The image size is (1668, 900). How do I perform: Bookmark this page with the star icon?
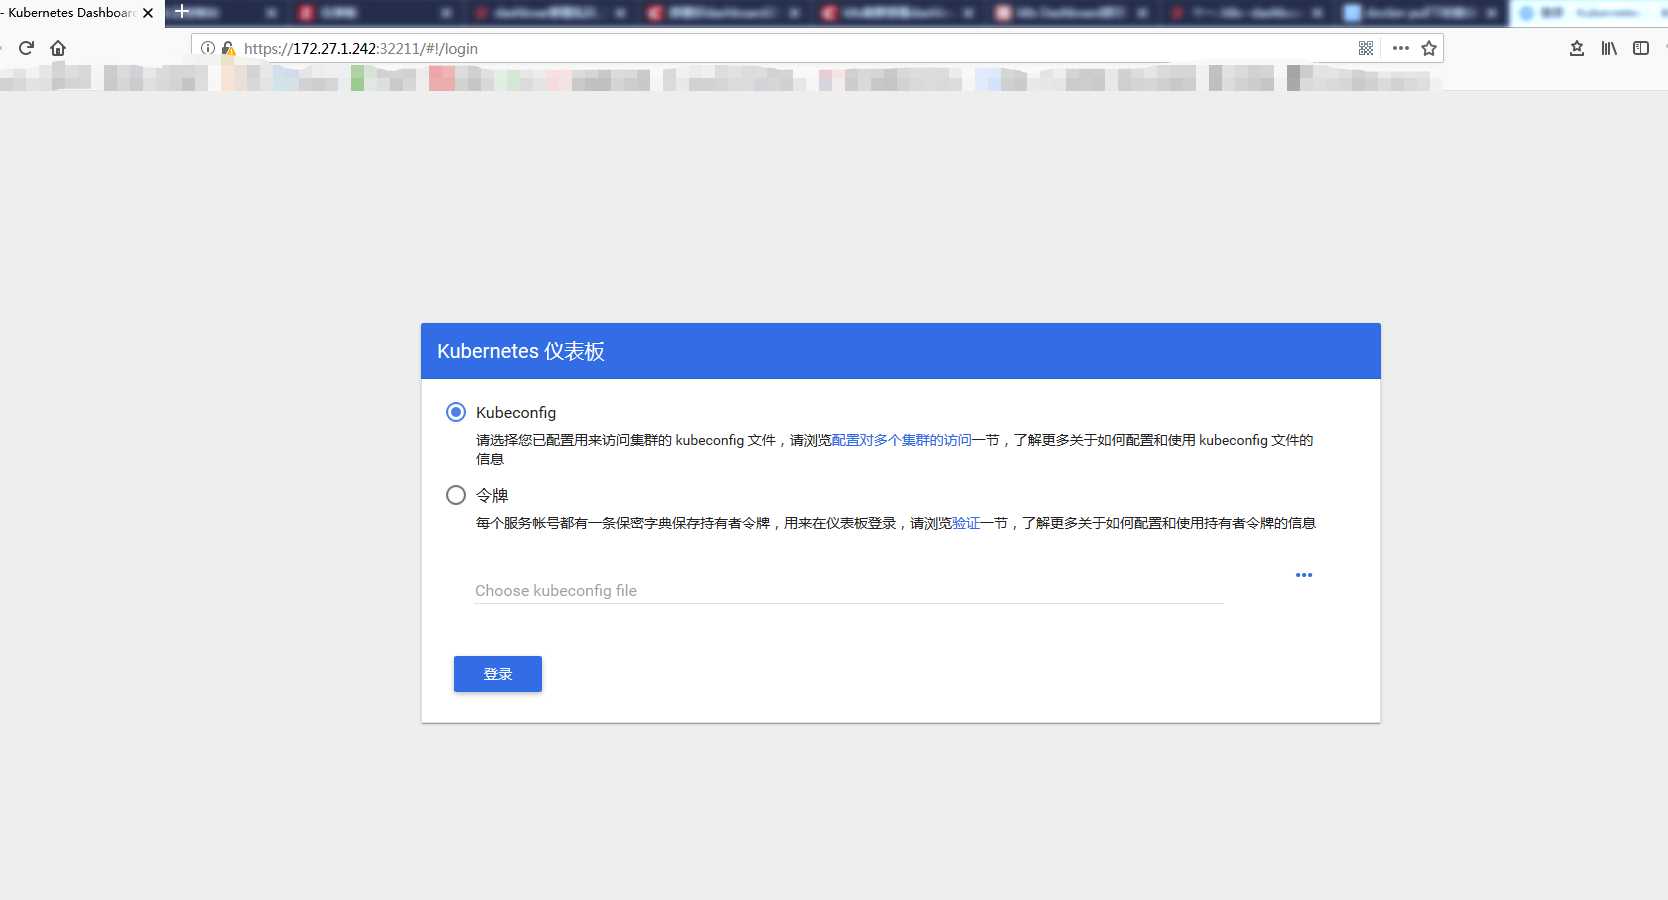pos(1429,48)
